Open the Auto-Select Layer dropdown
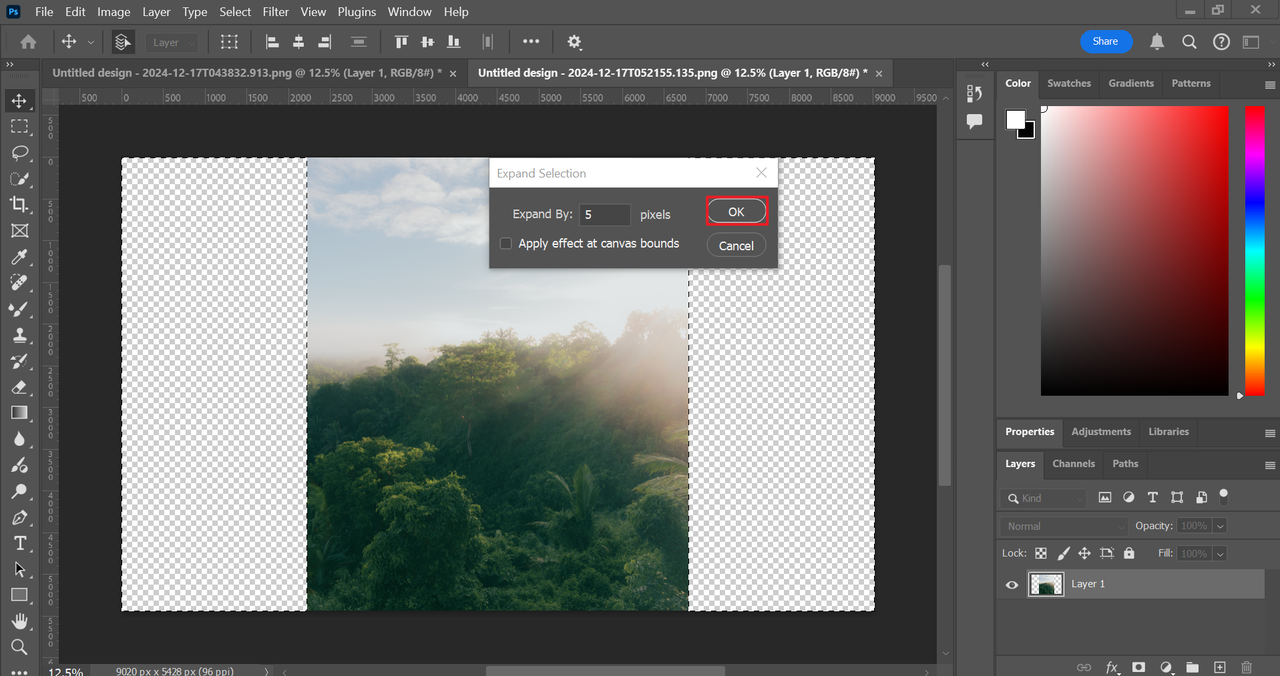 click(x=174, y=42)
